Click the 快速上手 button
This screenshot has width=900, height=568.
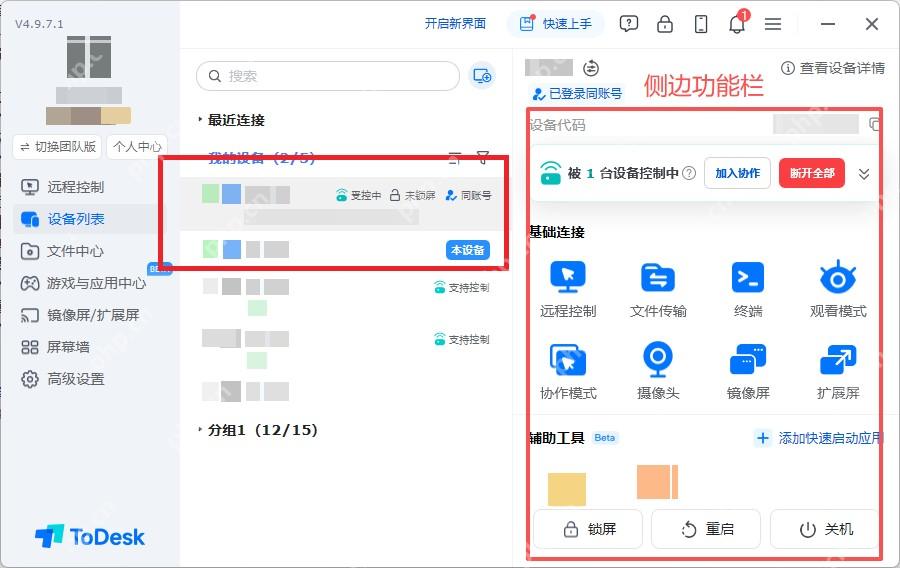tap(555, 24)
